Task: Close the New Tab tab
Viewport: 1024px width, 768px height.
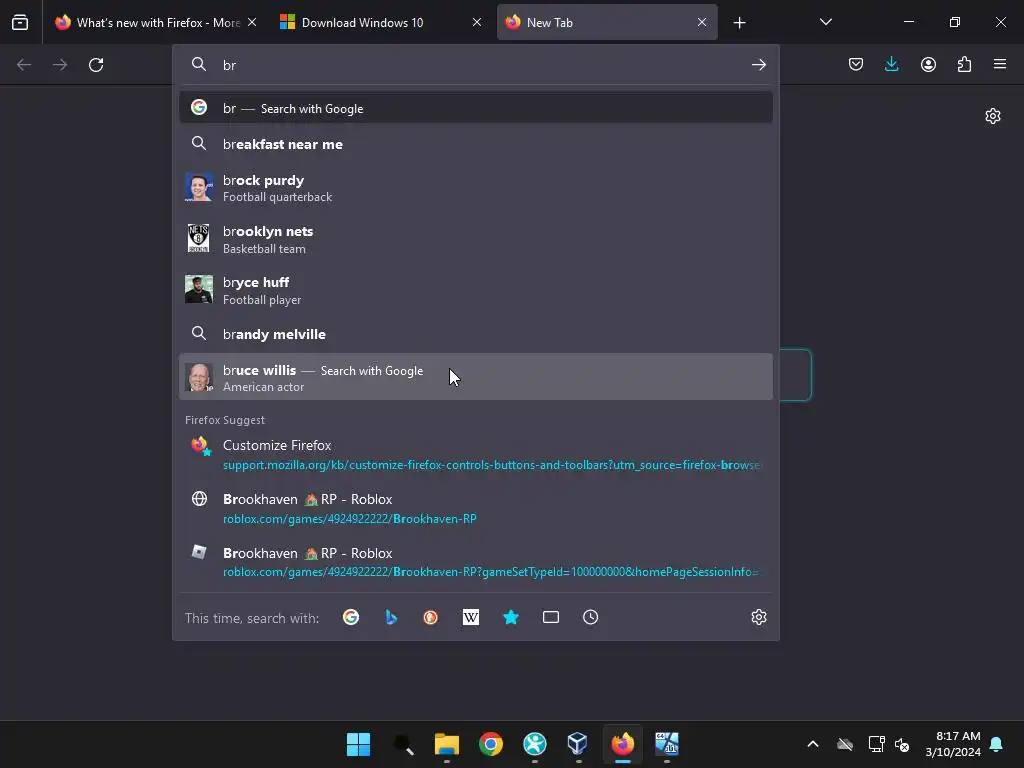Action: tap(701, 23)
